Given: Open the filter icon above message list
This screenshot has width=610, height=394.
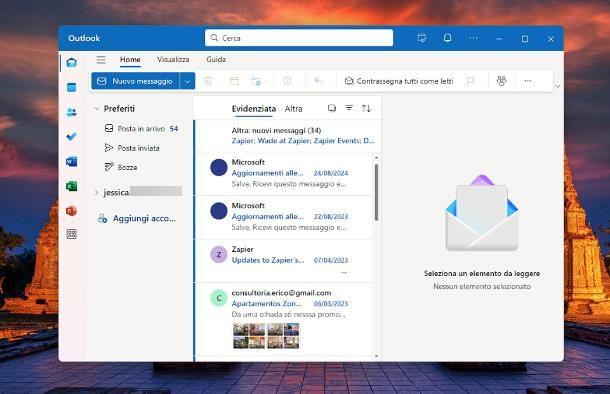Looking at the screenshot, I should [349, 108].
